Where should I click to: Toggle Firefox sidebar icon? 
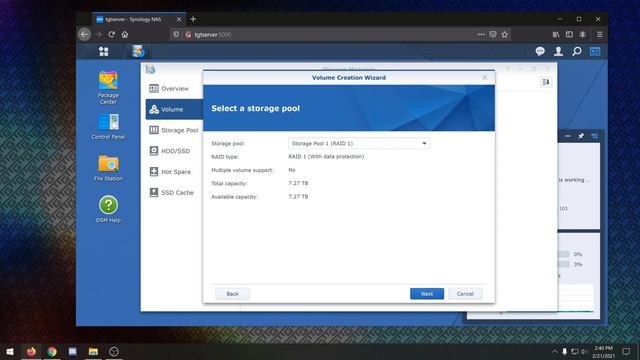tap(569, 35)
